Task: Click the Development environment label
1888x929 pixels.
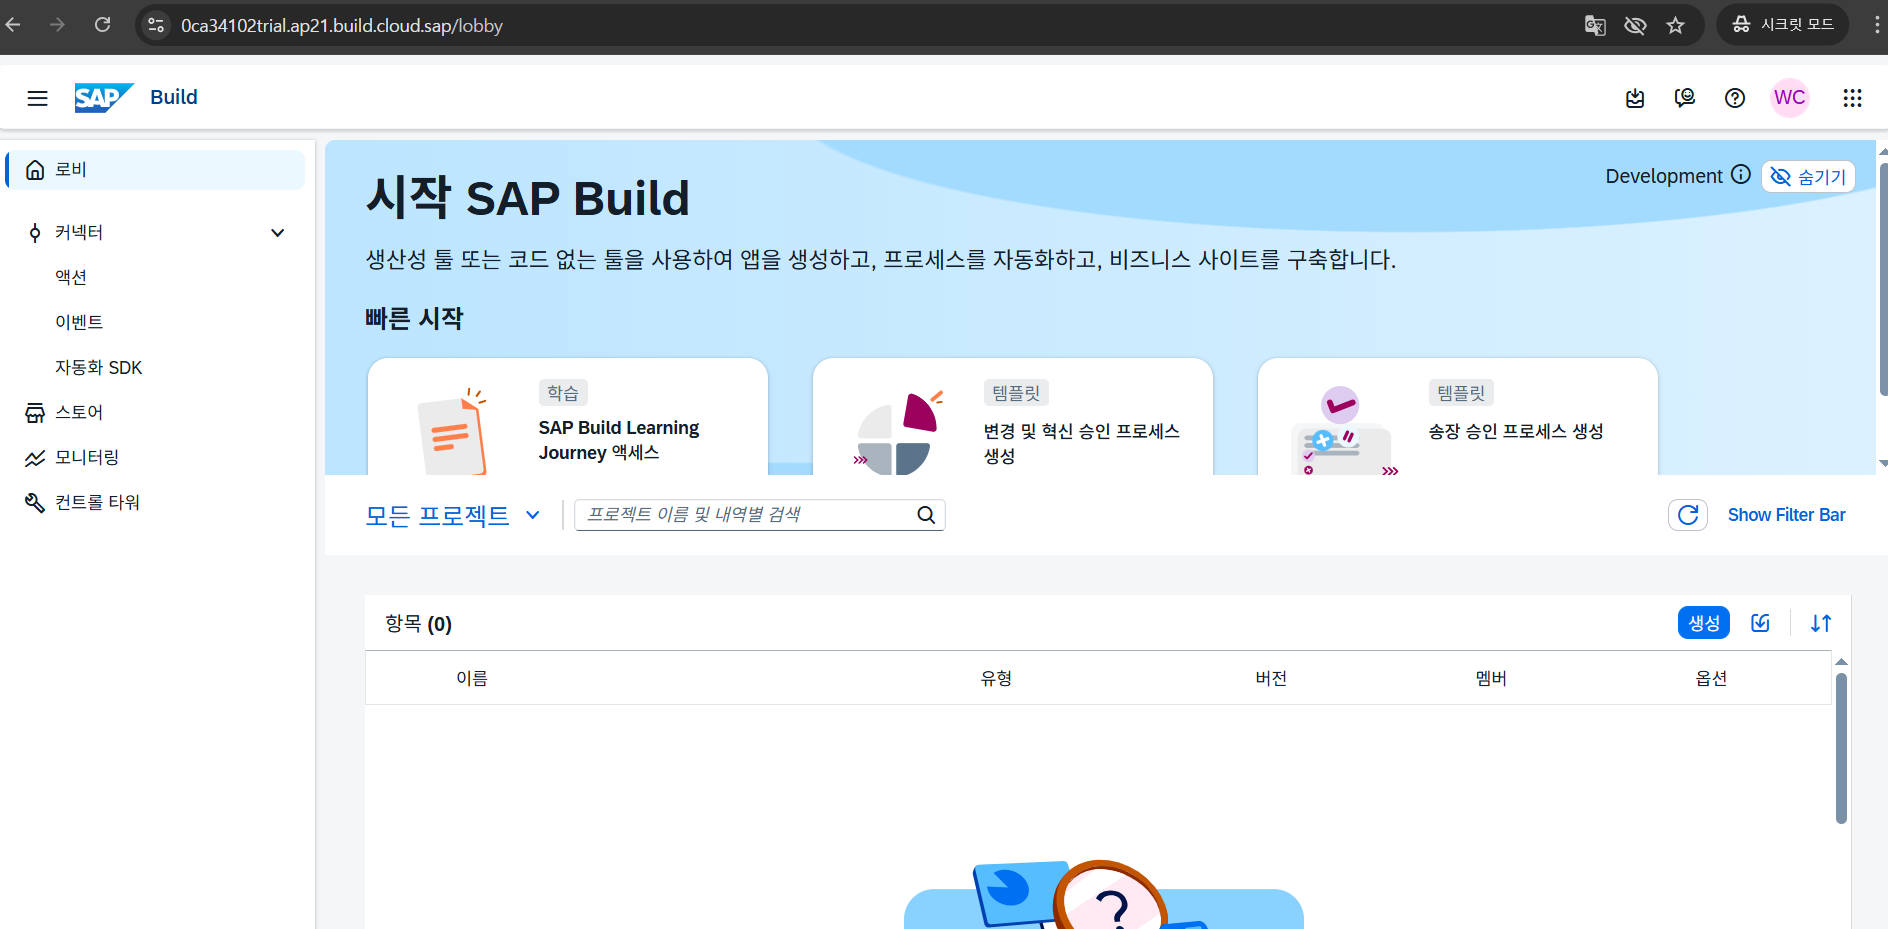Action: pyautogui.click(x=1664, y=176)
